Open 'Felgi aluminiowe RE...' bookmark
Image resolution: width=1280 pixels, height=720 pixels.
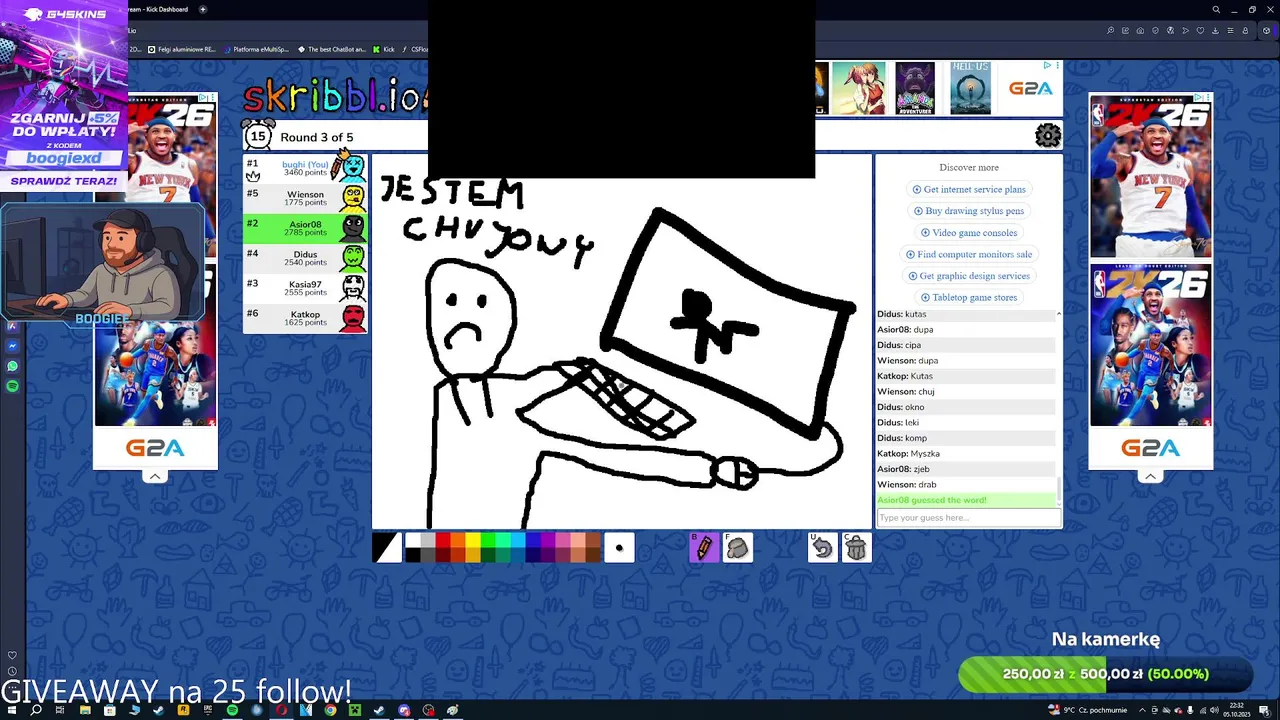point(182,49)
